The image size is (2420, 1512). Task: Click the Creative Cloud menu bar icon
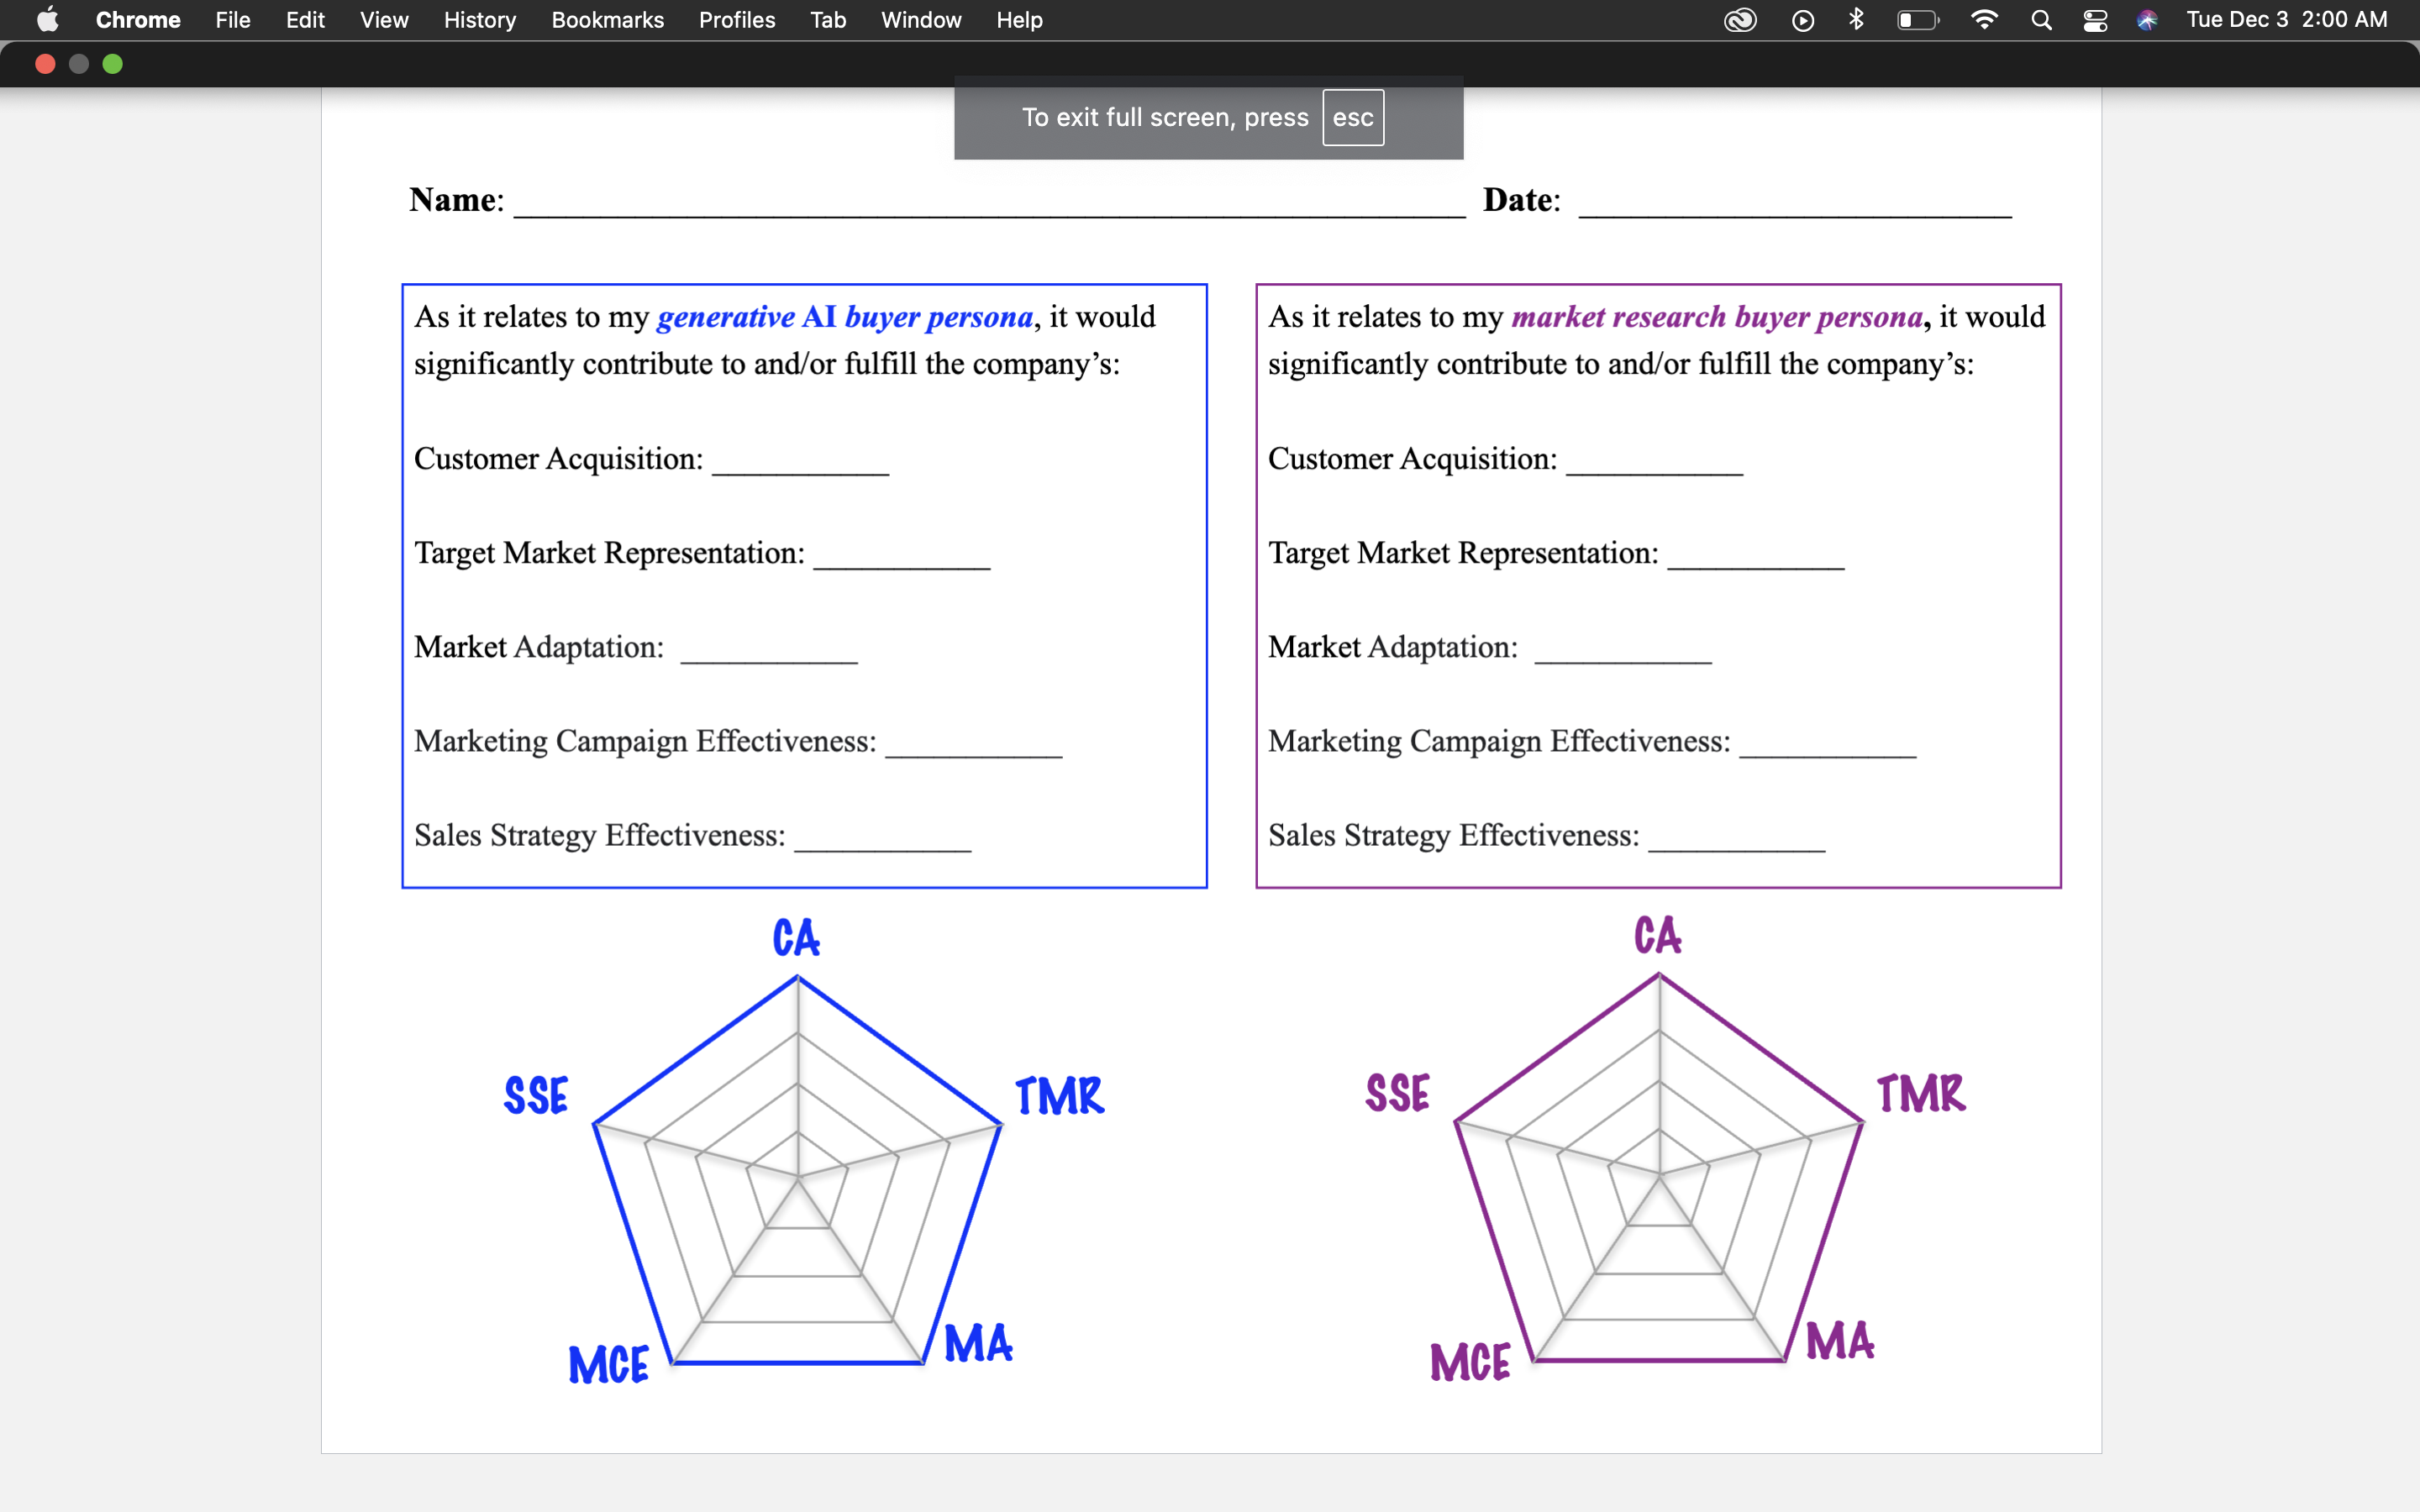click(x=1740, y=20)
